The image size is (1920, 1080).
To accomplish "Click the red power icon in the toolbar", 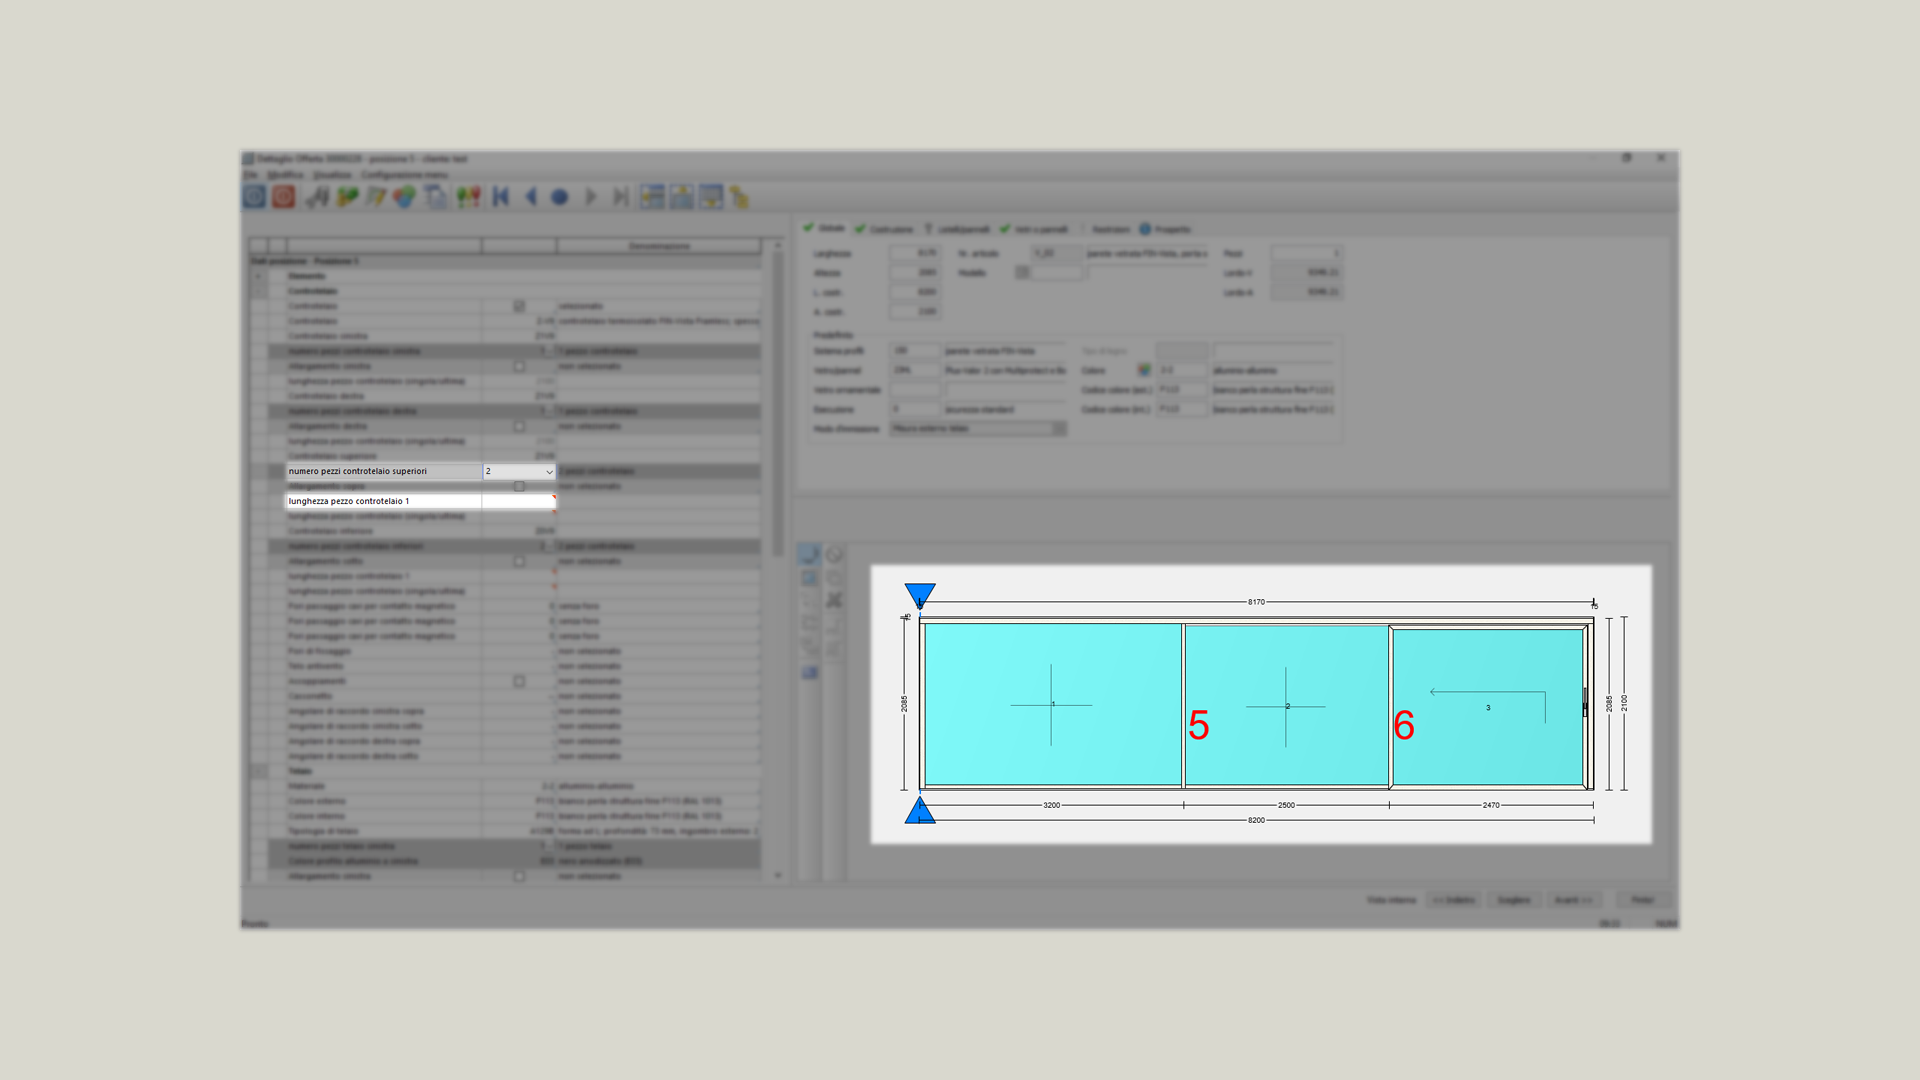I will (284, 196).
